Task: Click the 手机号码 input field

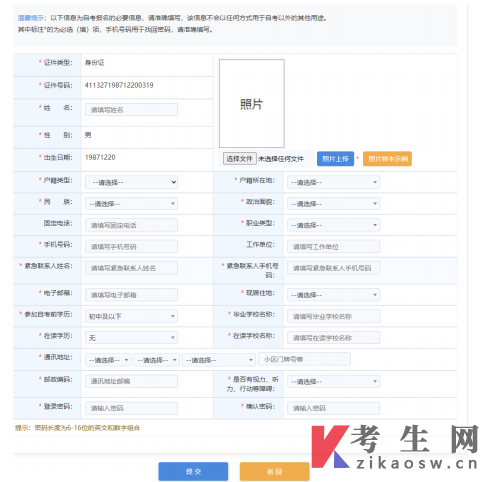Action: tap(131, 247)
